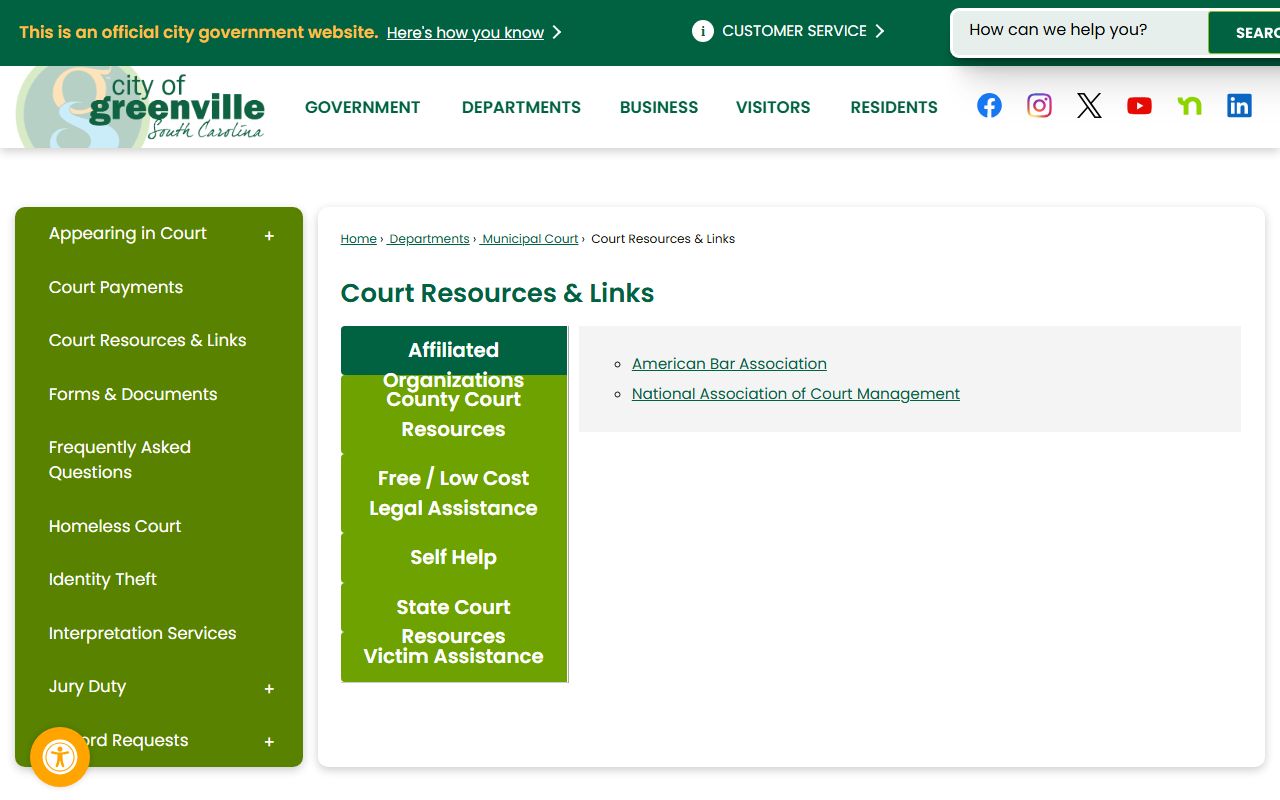Go to Municipal Court in the breadcrumb
The height and width of the screenshot is (800, 1280).
530,239
